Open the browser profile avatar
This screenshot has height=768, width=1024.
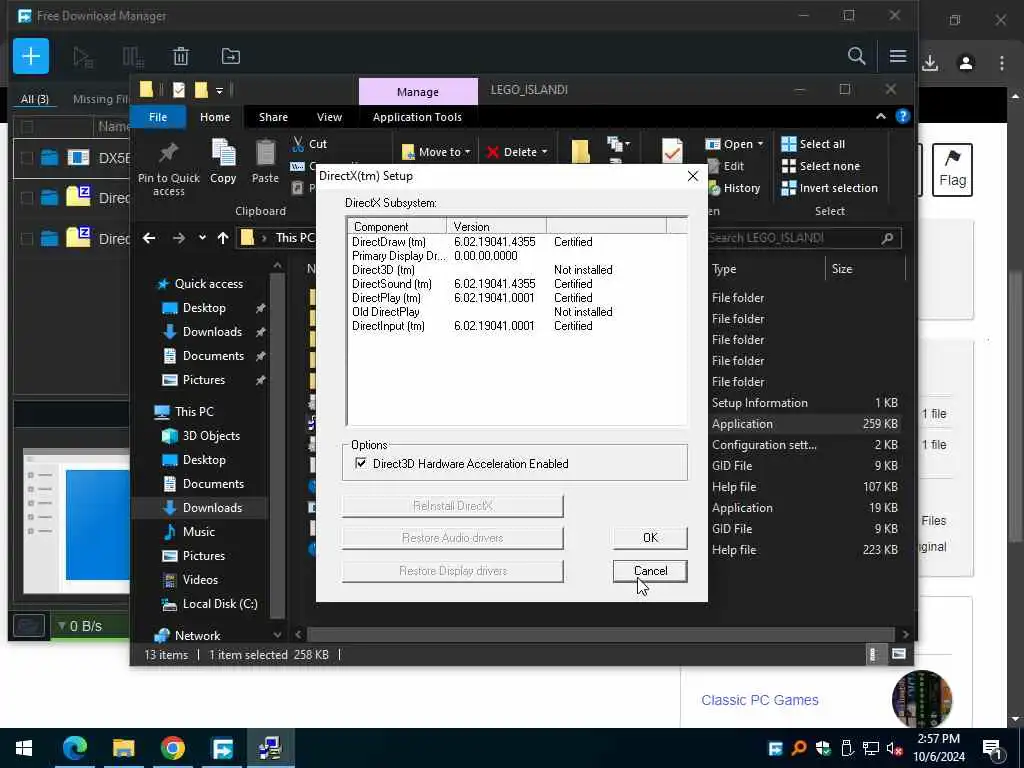click(x=966, y=63)
